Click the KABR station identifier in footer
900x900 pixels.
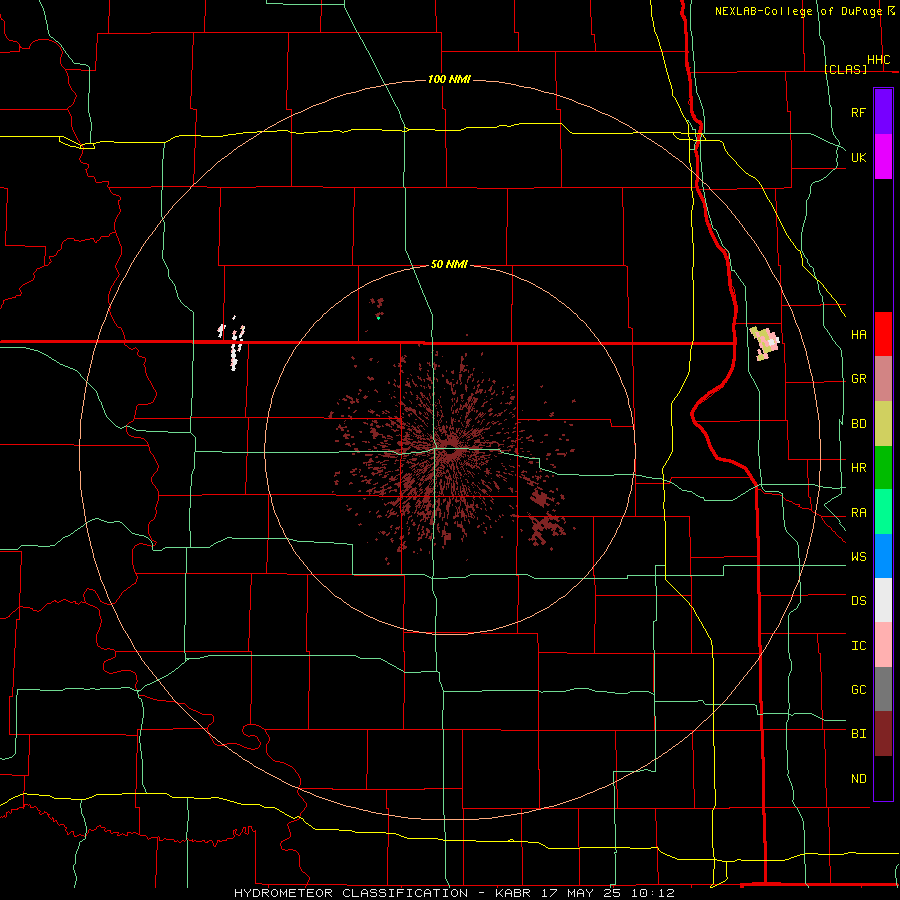pos(513,893)
